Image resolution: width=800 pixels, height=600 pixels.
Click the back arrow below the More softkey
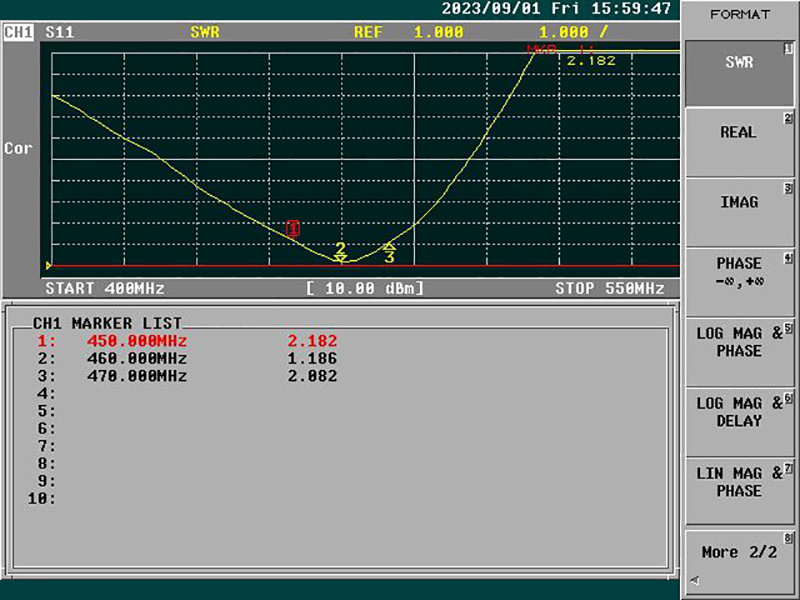click(695, 580)
